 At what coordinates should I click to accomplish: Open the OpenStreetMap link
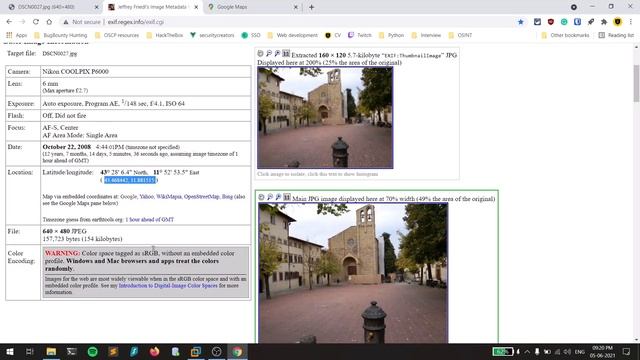202,197
